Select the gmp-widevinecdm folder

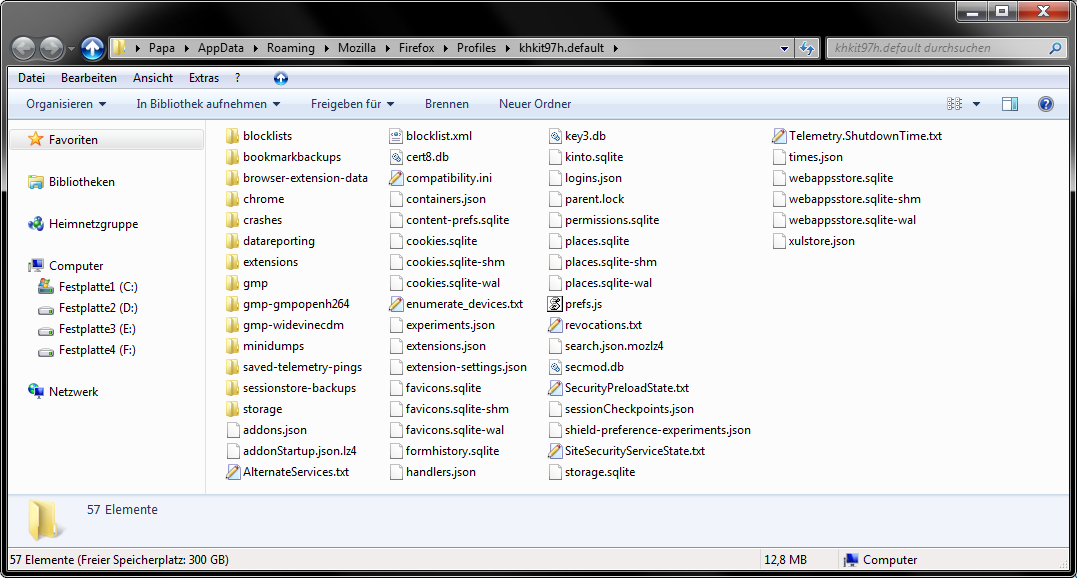point(293,325)
